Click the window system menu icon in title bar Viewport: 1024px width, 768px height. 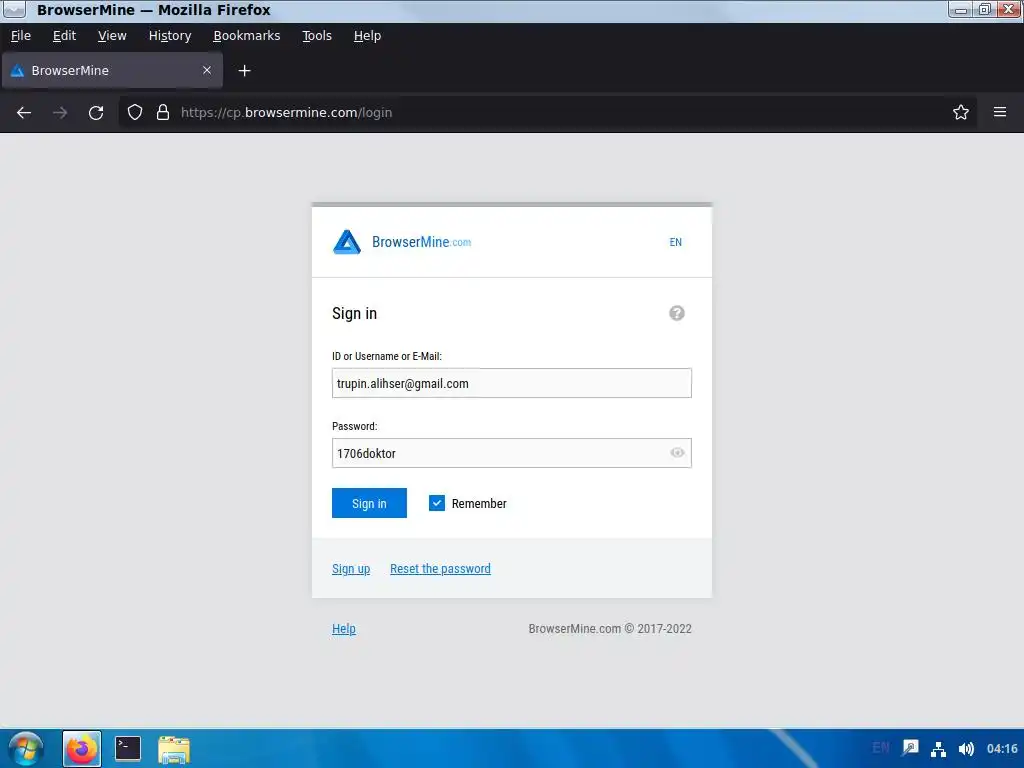14,9
